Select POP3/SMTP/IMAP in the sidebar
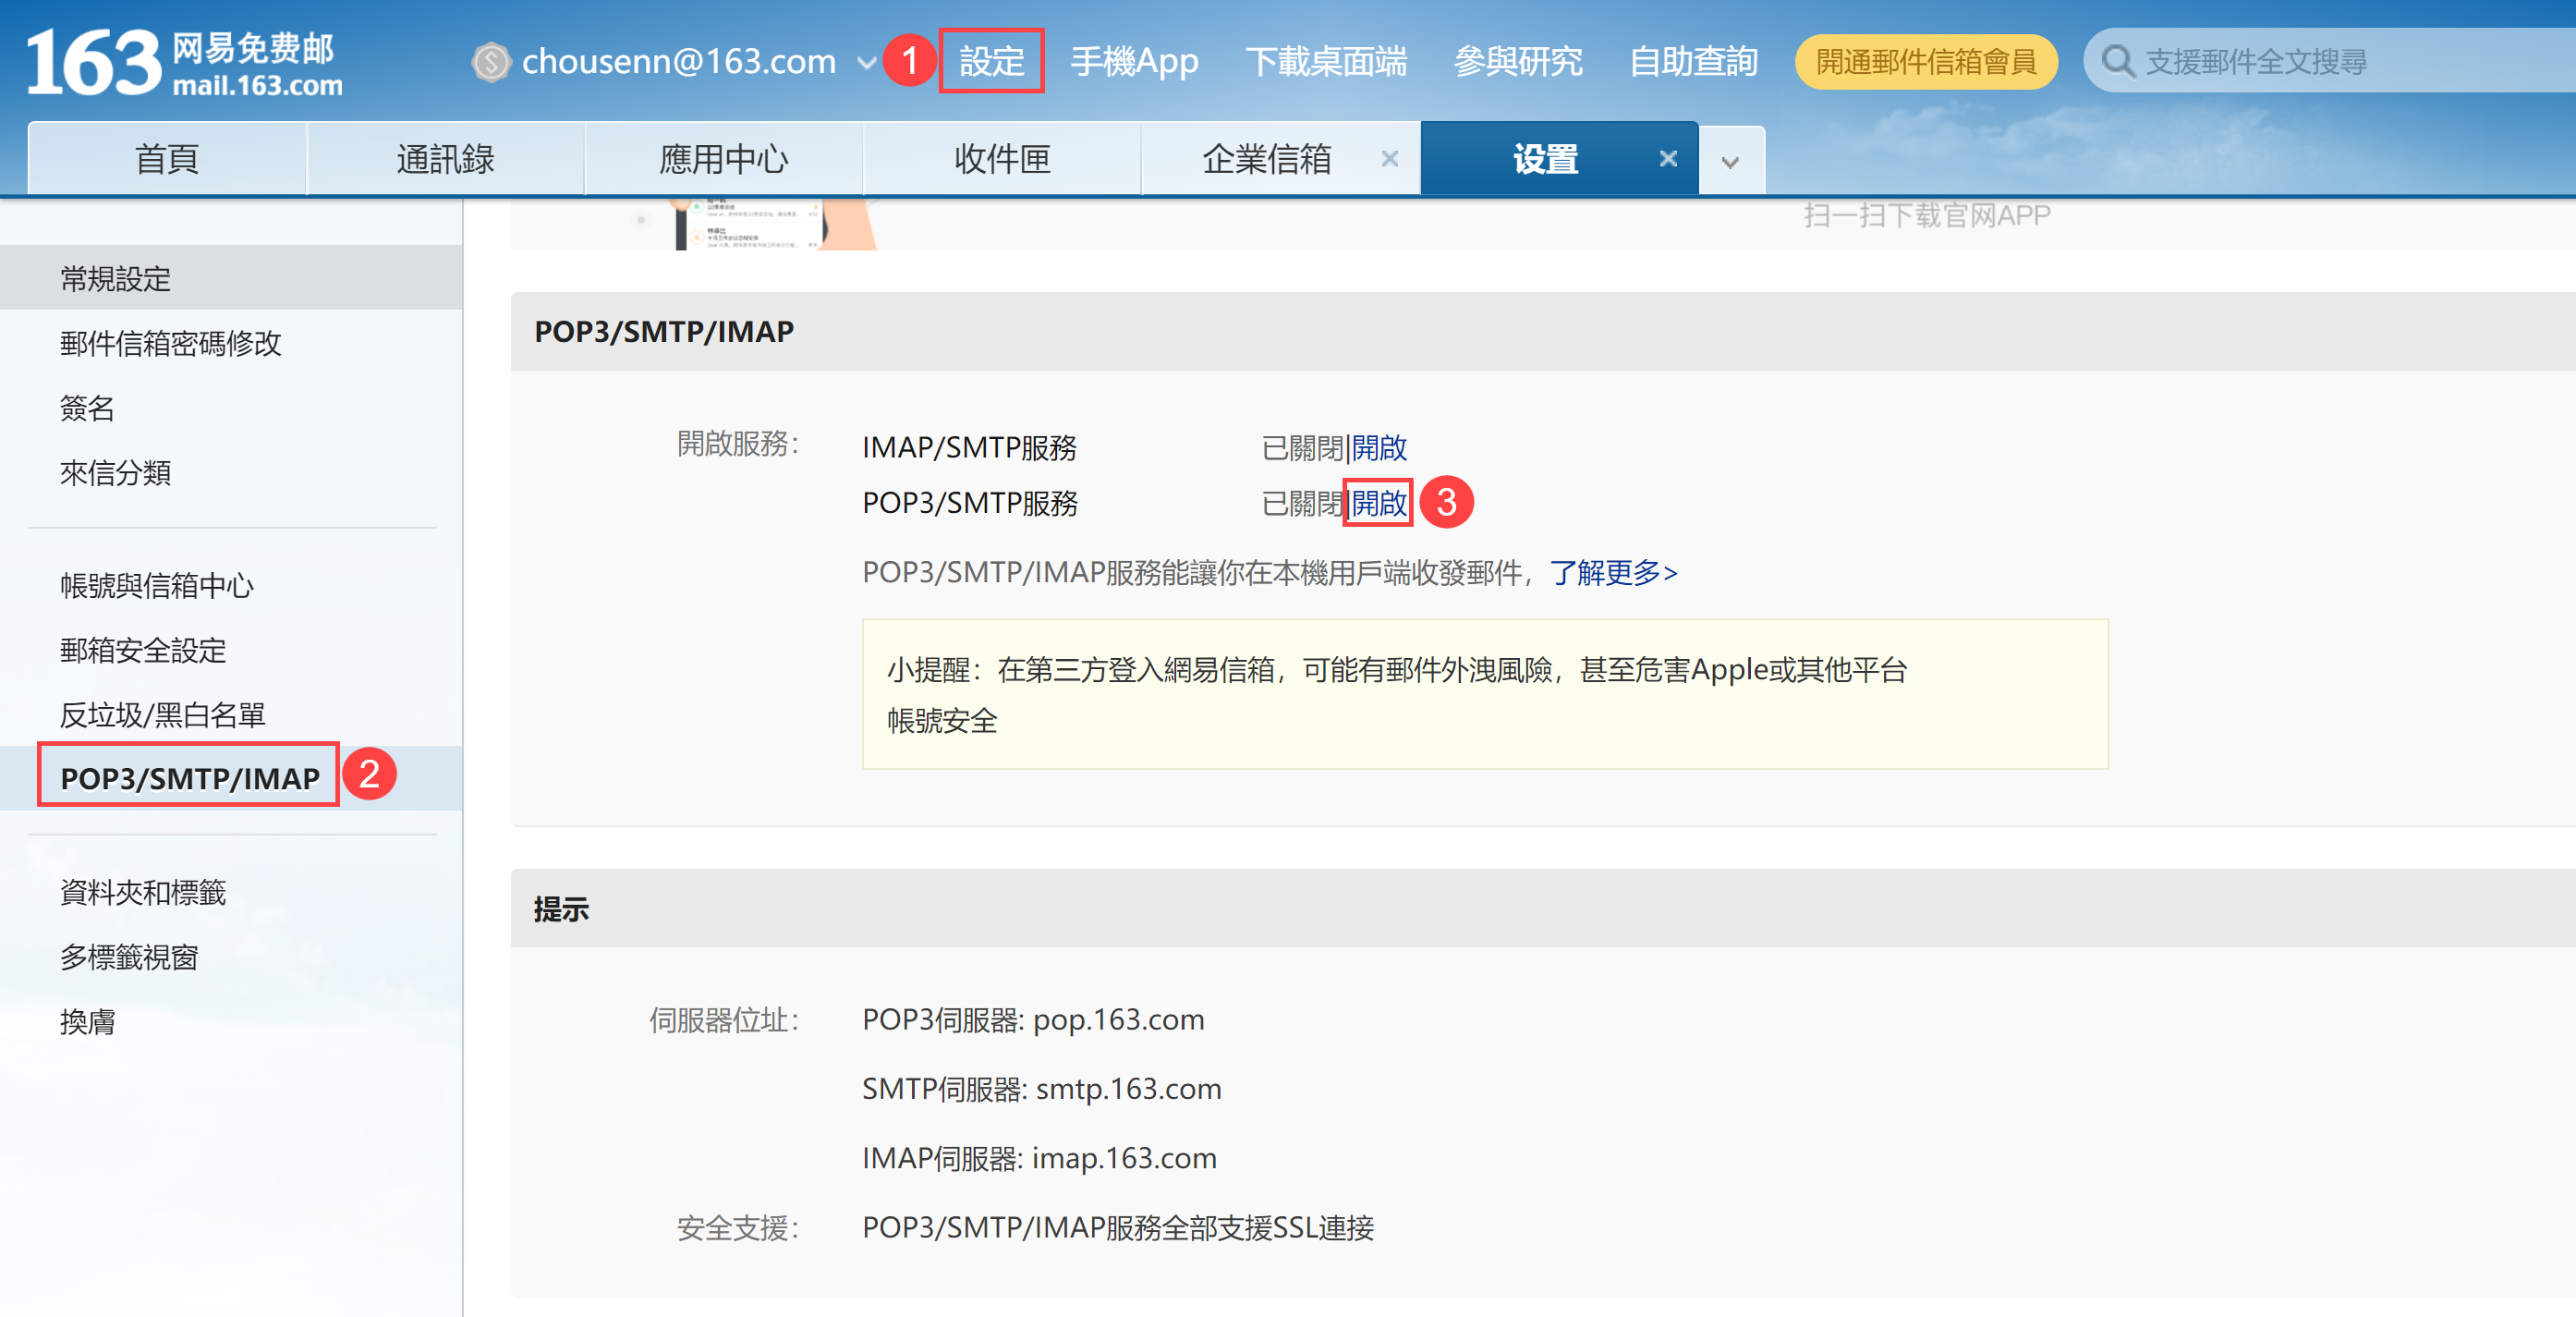Screen dimensions: 2576x1317 tap(190, 777)
